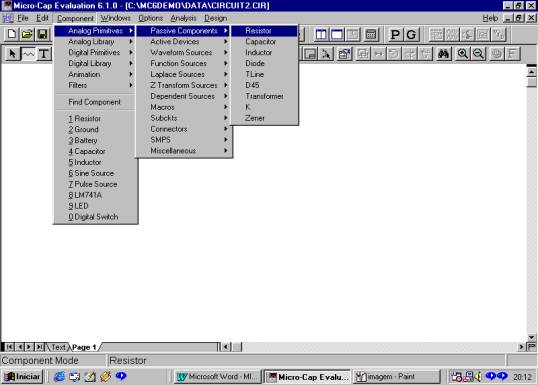Image resolution: width=538 pixels, height=385 pixels.
Task: Pick recent item 6 Sine Source
Action: coord(95,173)
